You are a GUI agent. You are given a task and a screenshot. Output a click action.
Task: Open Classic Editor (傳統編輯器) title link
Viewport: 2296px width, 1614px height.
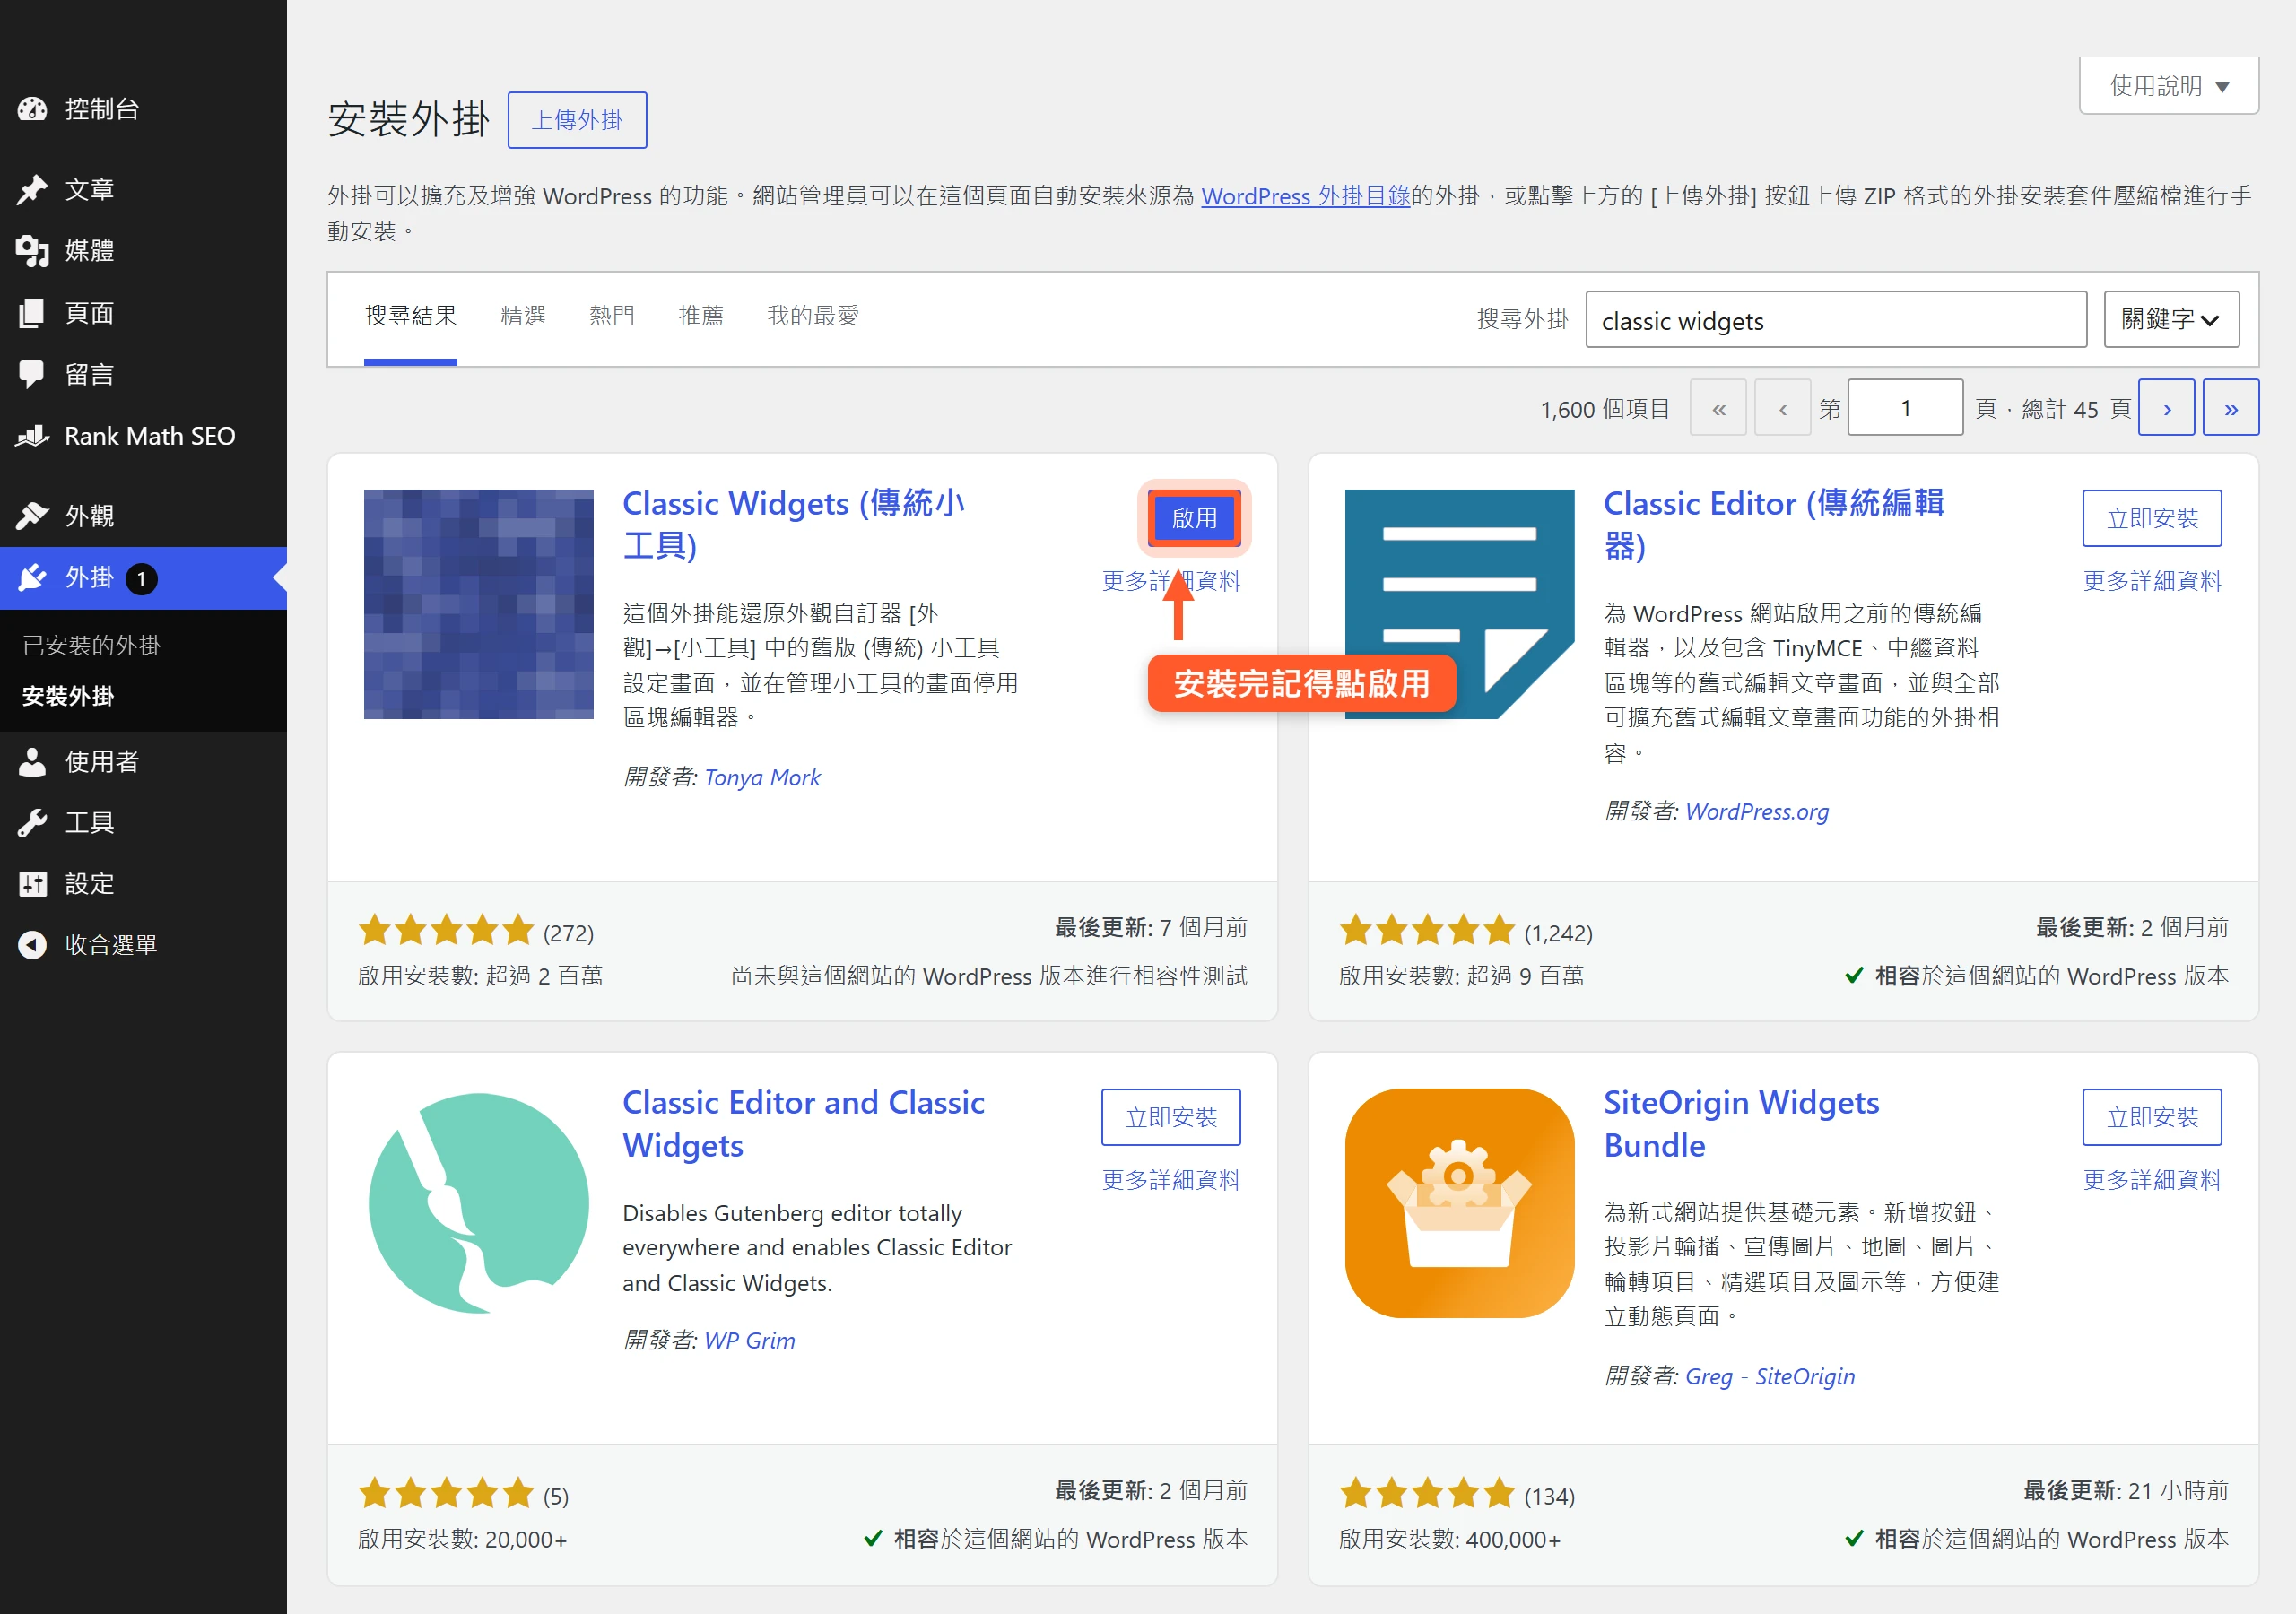1773,524
